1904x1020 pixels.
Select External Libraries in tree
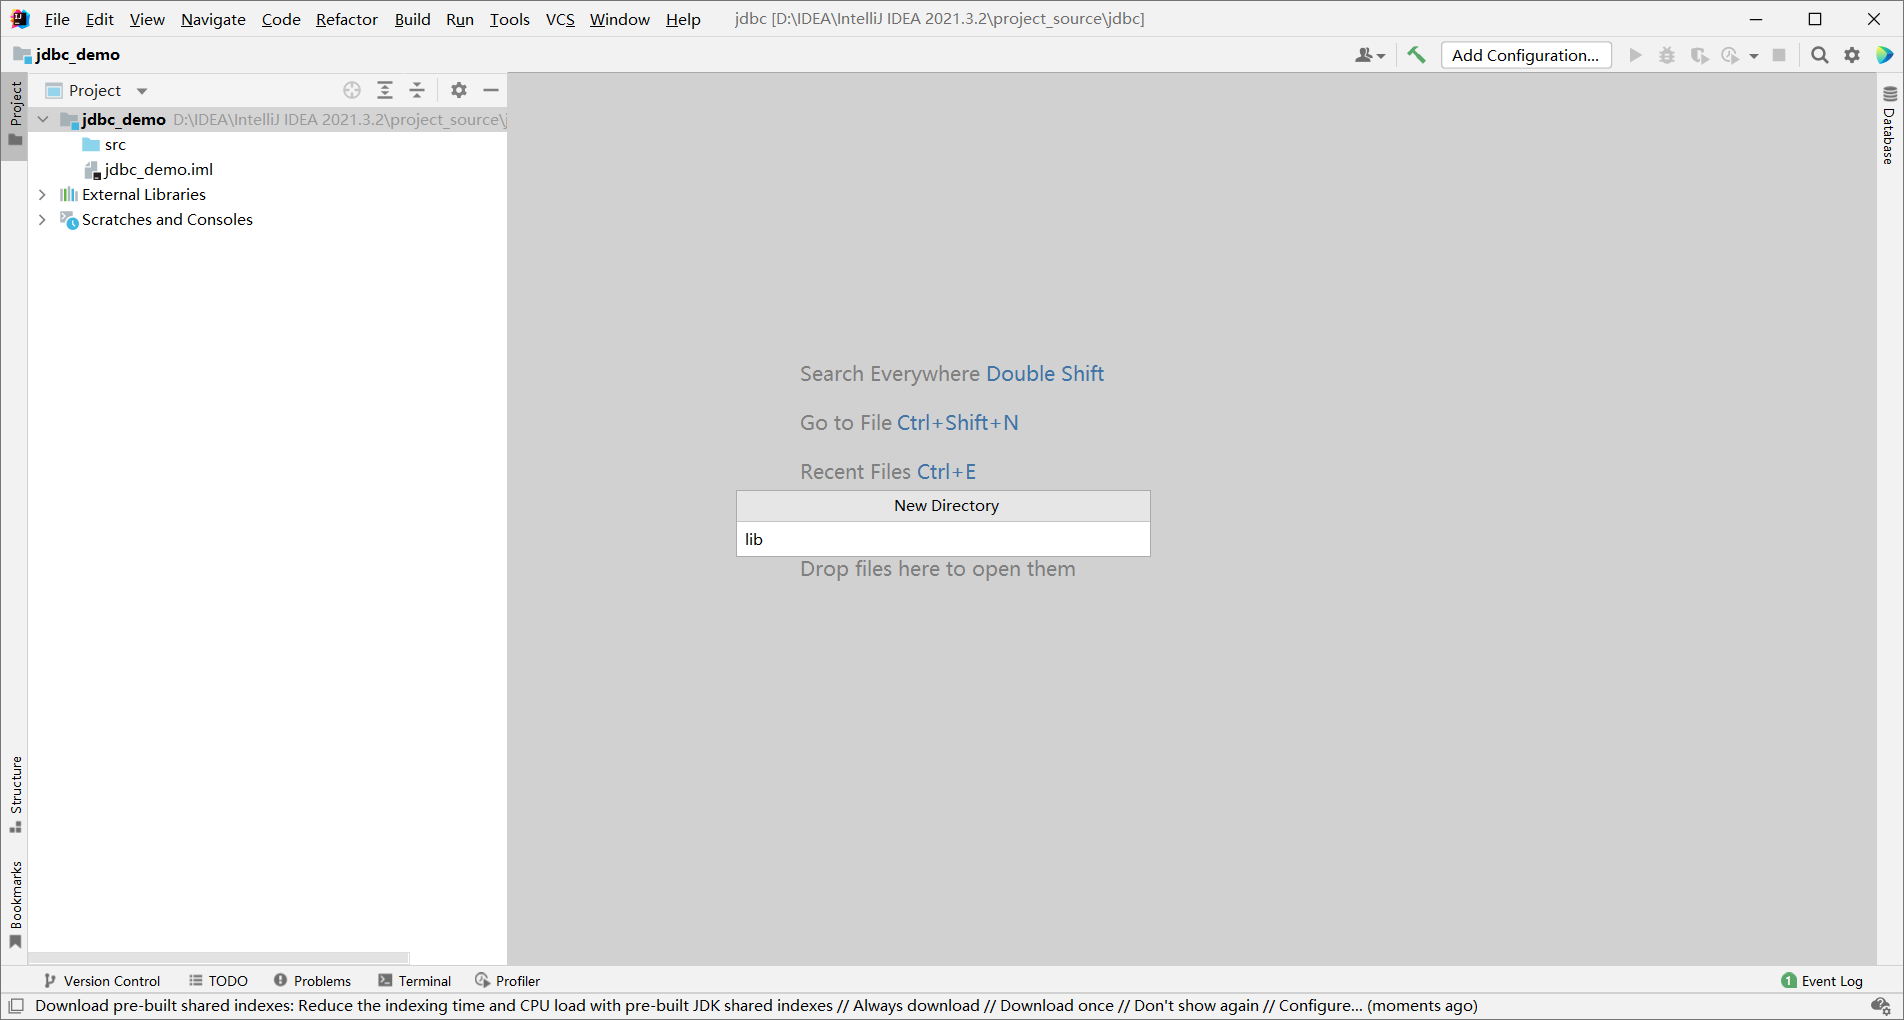pos(133,194)
